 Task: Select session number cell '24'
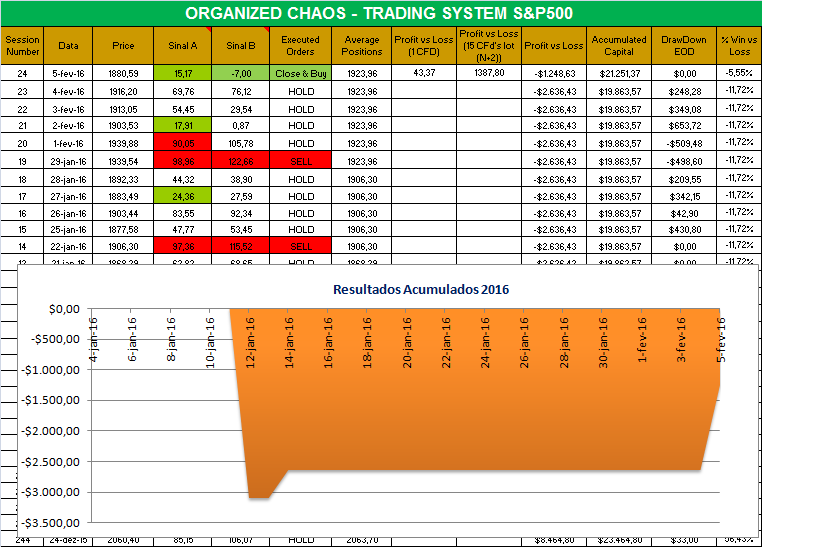pos(22,73)
